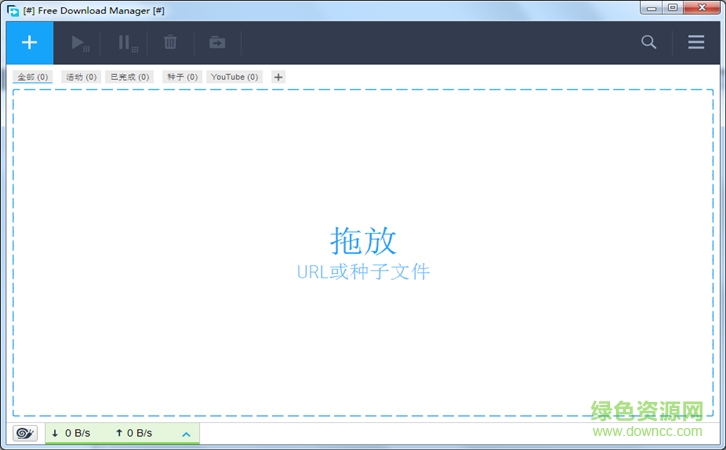This screenshot has width=726, height=450.
Task: Expand the speed panel with the chevron
Action: click(x=186, y=434)
